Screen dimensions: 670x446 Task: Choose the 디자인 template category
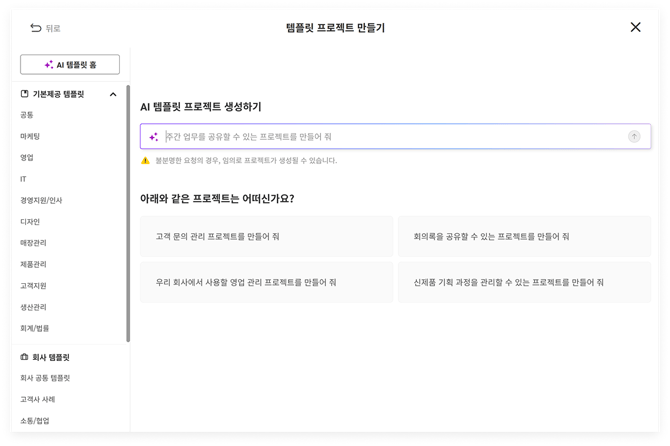(30, 222)
